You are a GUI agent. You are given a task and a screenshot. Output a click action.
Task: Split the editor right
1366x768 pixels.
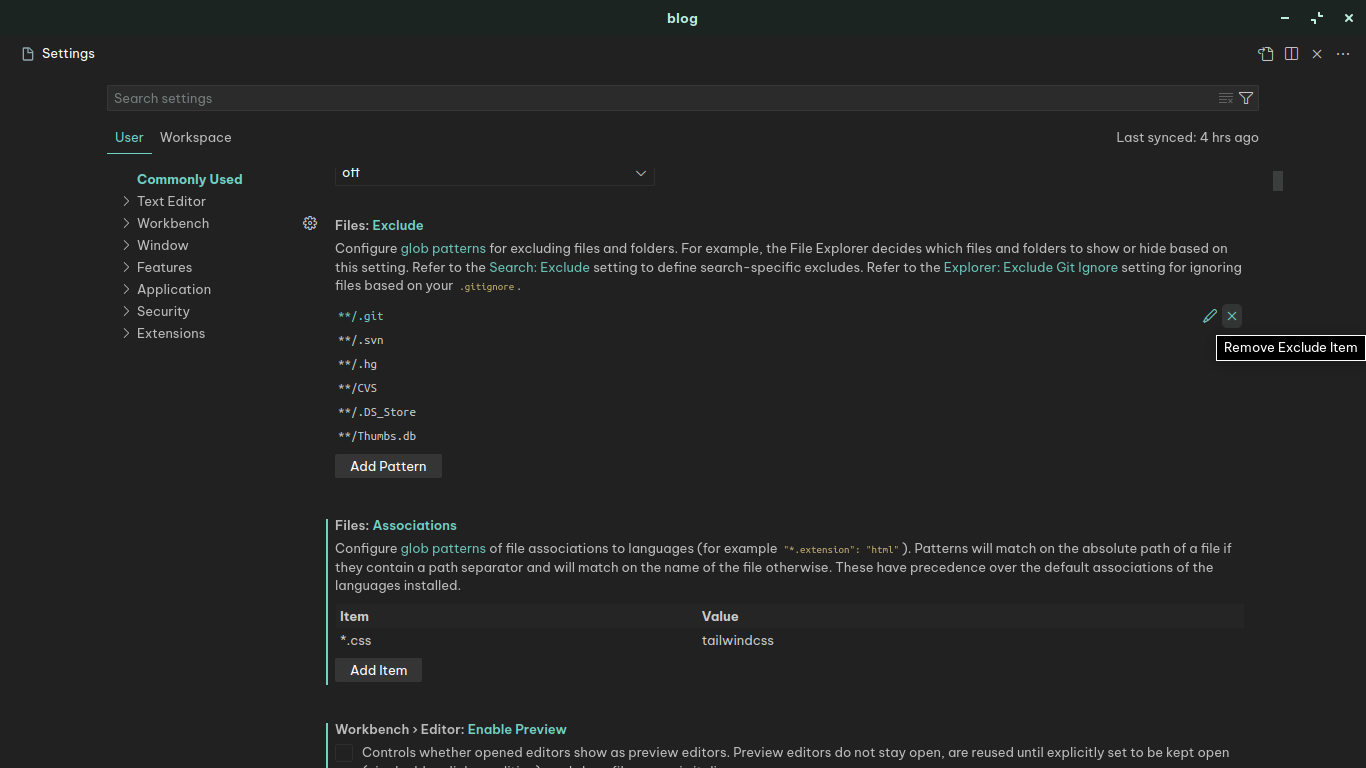pyautogui.click(x=1292, y=54)
